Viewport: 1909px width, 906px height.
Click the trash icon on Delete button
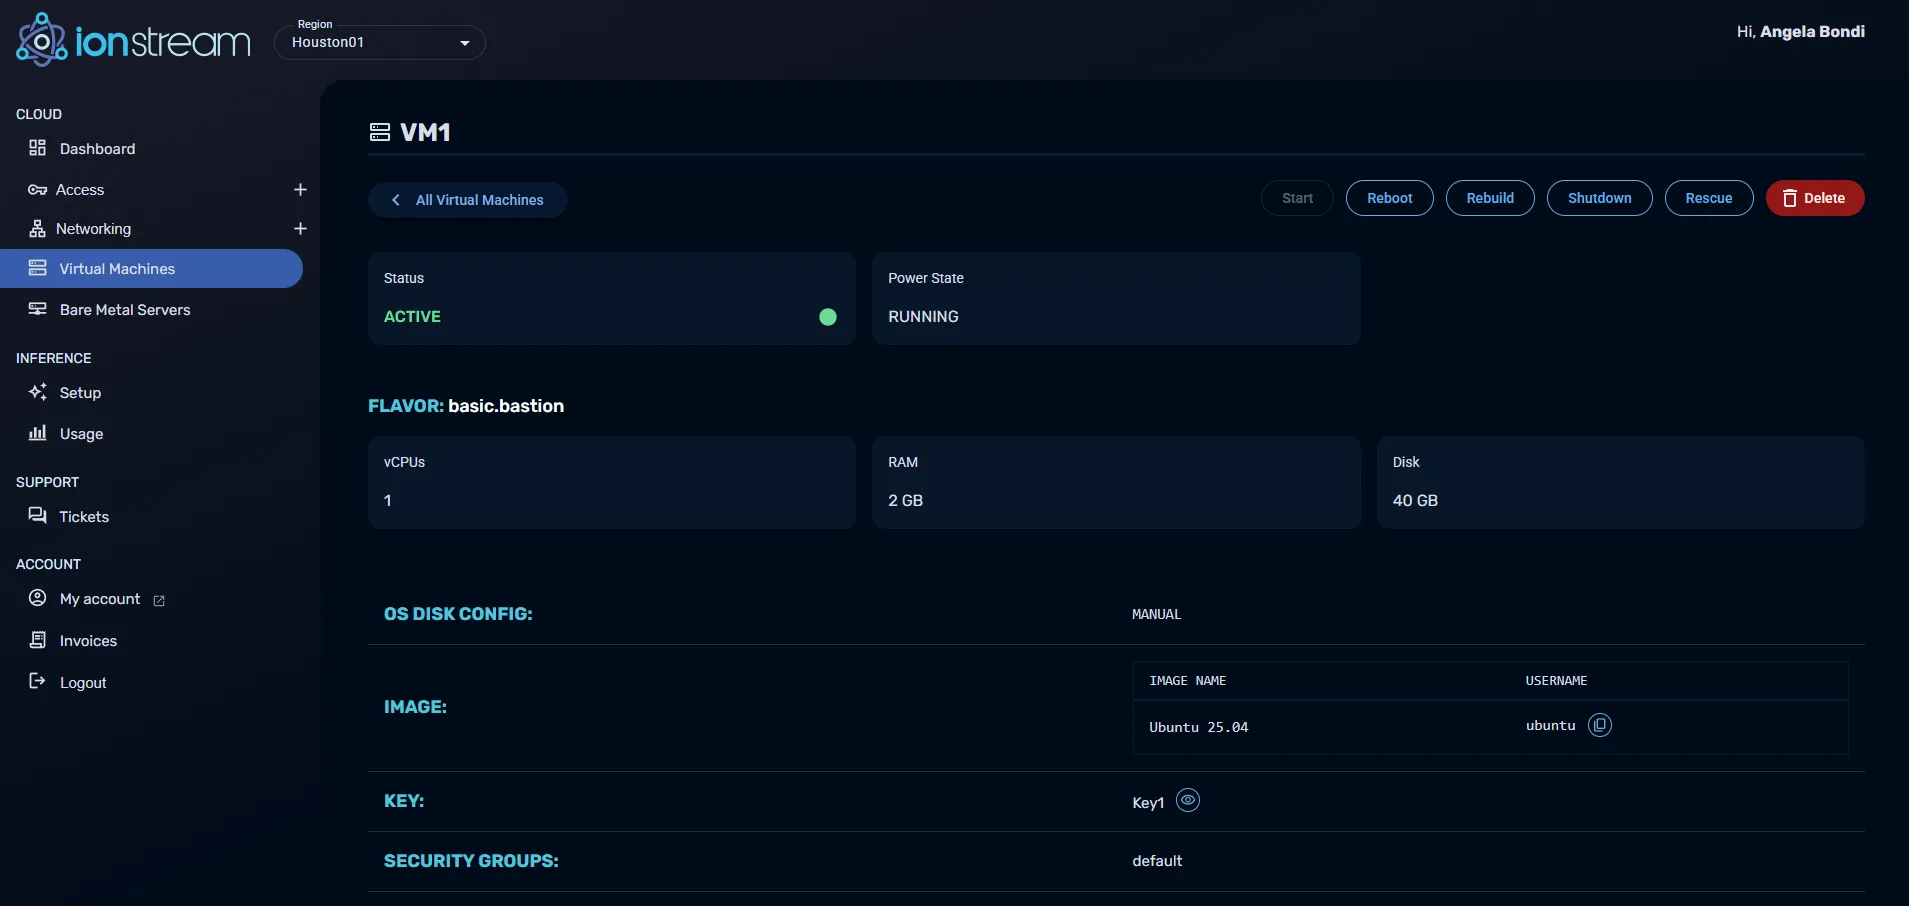pos(1790,198)
